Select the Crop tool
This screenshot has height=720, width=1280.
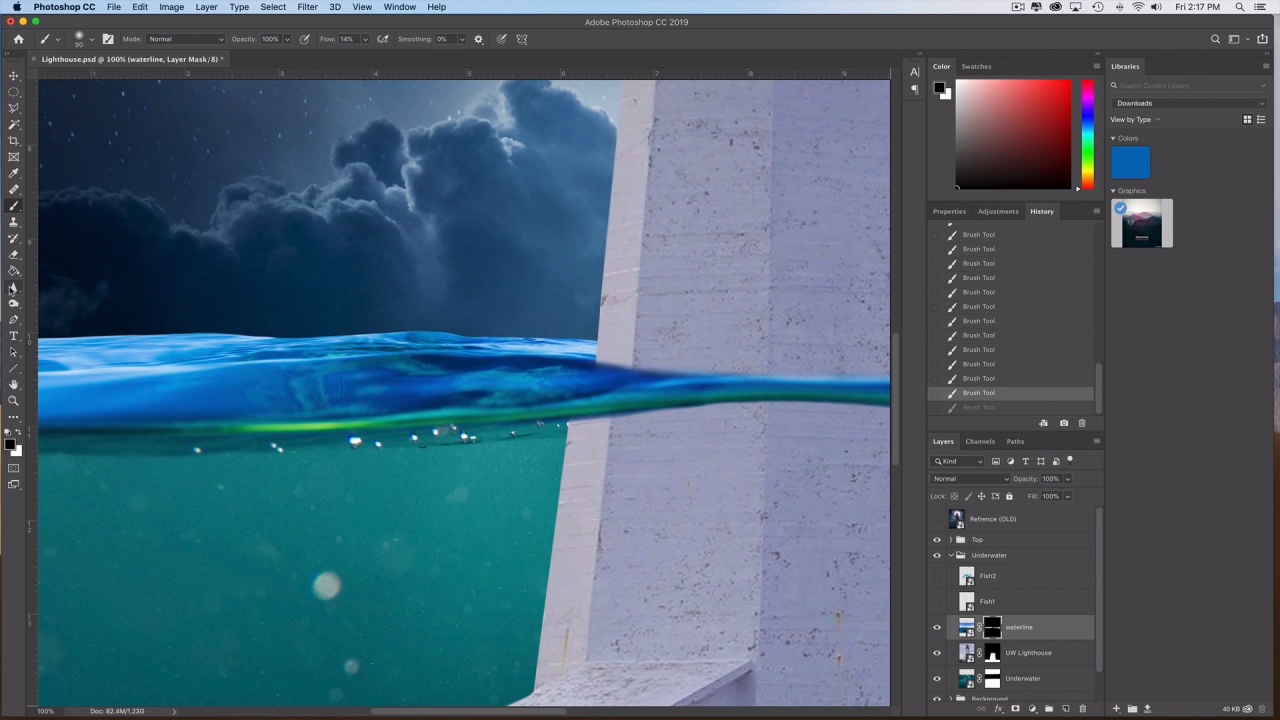point(14,141)
